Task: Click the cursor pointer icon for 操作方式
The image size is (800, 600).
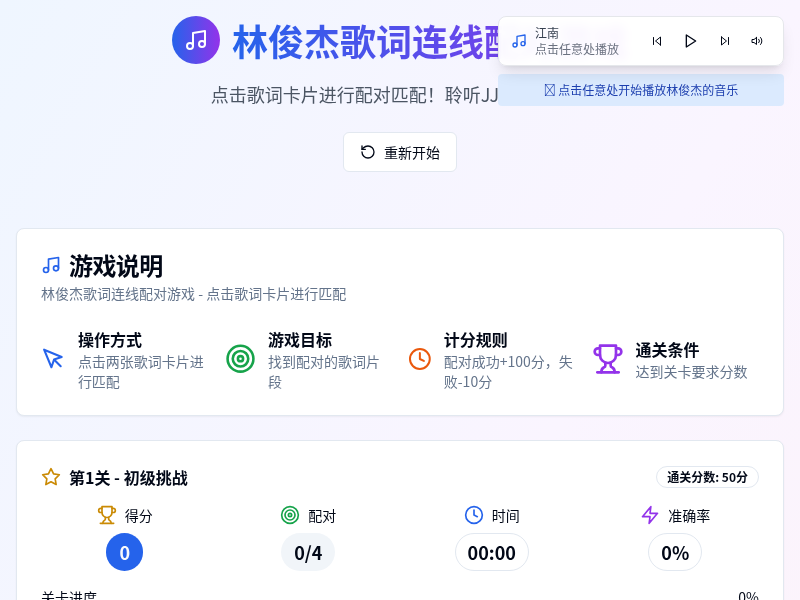Action: pyautogui.click(x=53, y=358)
